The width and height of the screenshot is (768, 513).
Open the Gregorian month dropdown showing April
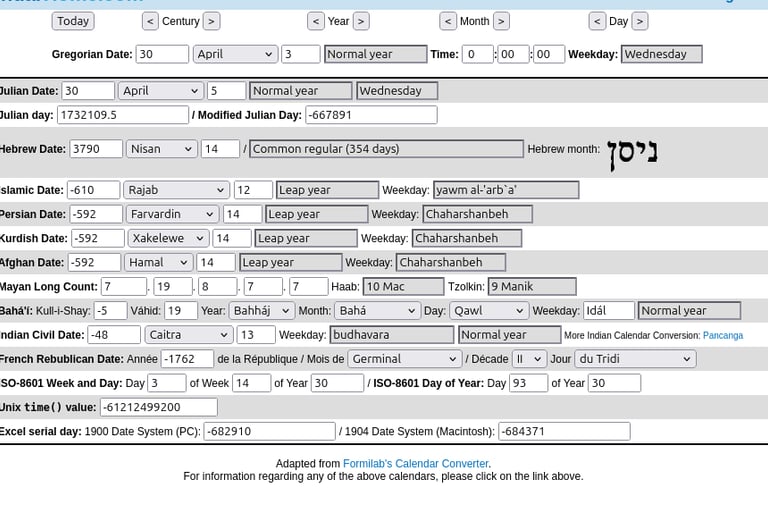point(235,54)
